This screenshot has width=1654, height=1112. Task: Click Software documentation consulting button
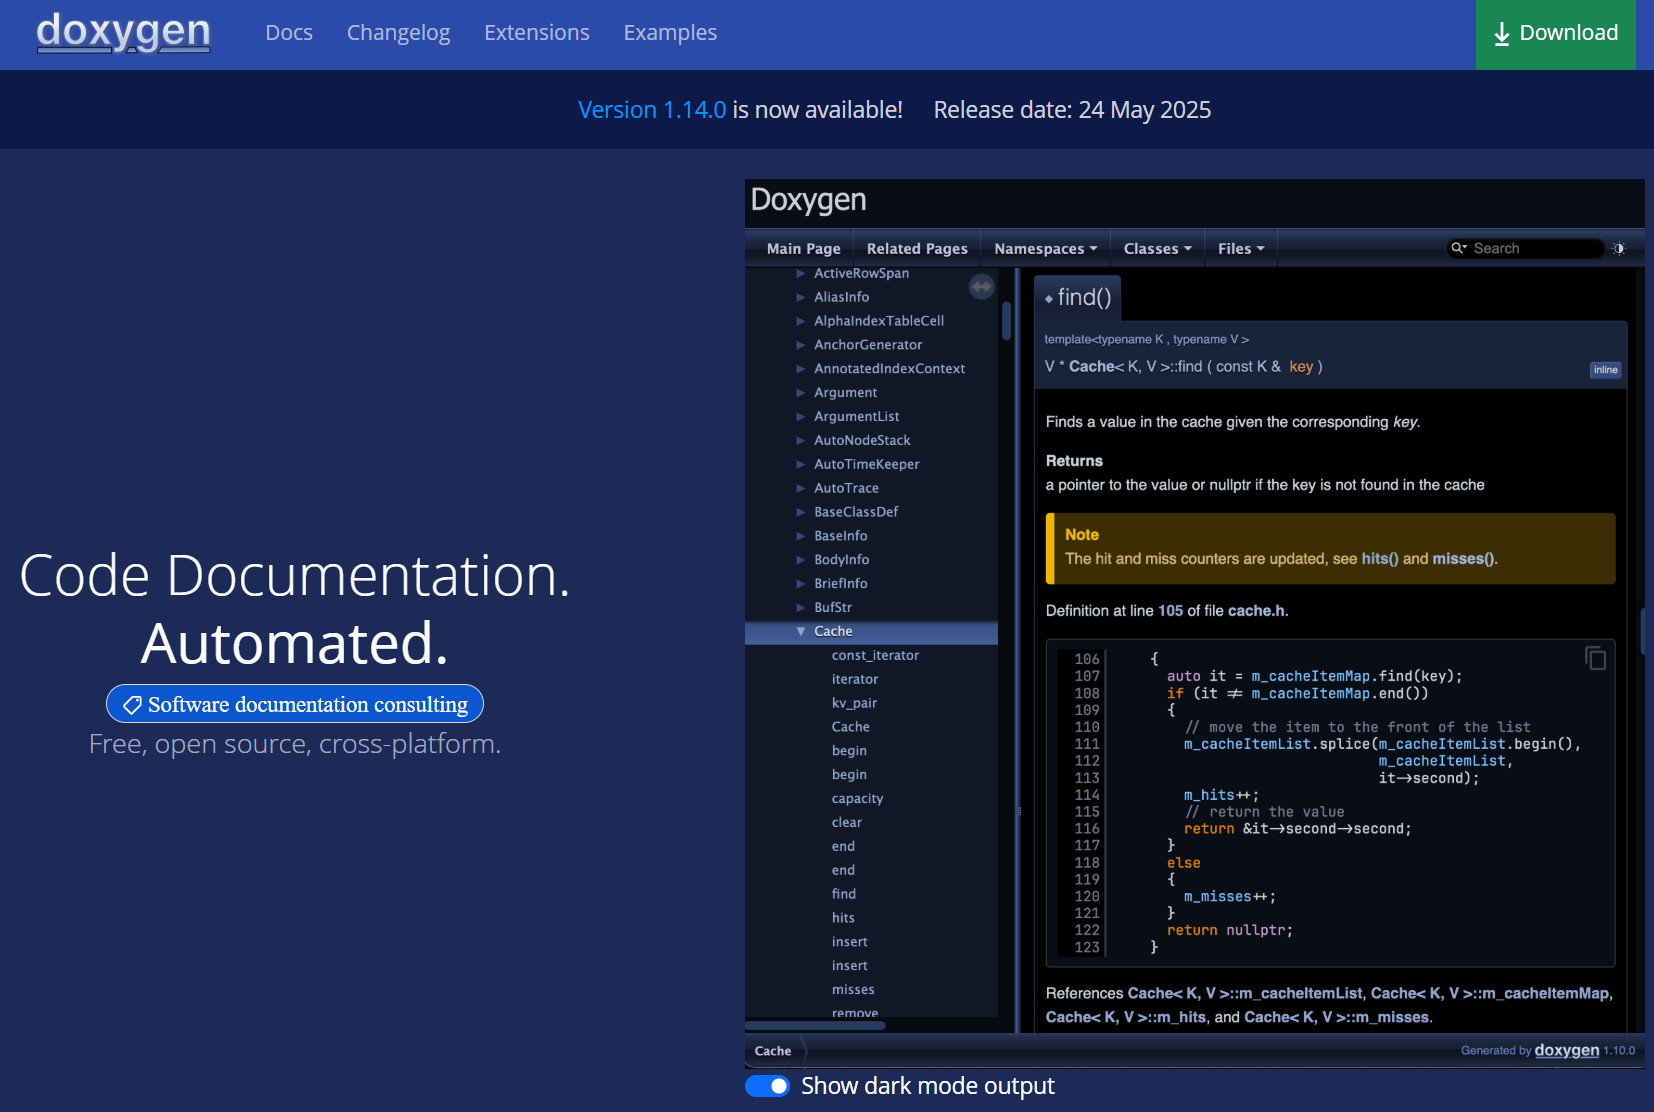pyautogui.click(x=307, y=705)
